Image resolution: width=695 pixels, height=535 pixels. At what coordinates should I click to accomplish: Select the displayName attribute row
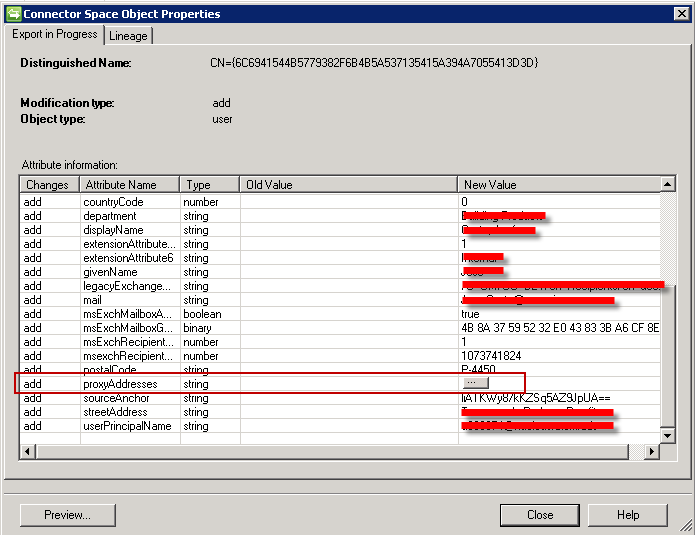340,230
